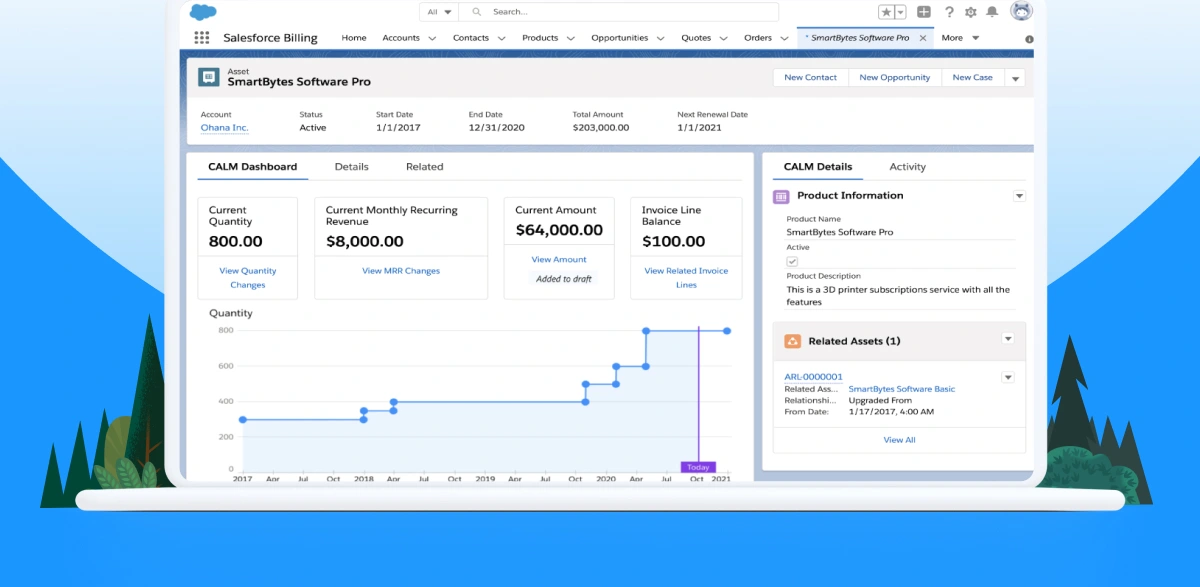
Task: Open more actions dropdown beside New Case
Action: coord(1015,78)
